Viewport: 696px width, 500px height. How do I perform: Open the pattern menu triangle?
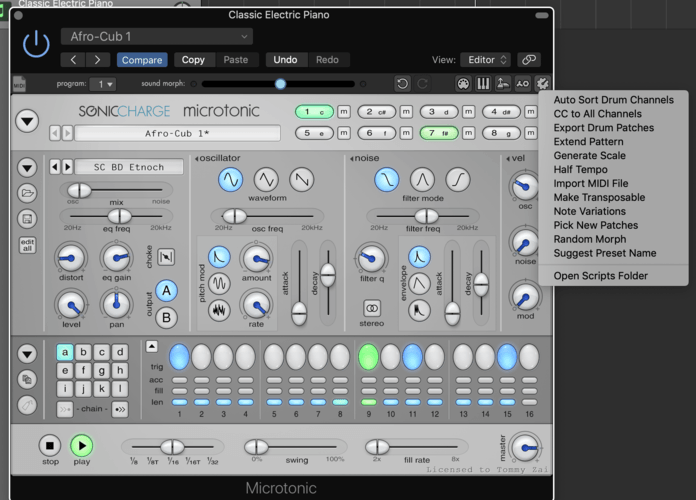coord(27,354)
